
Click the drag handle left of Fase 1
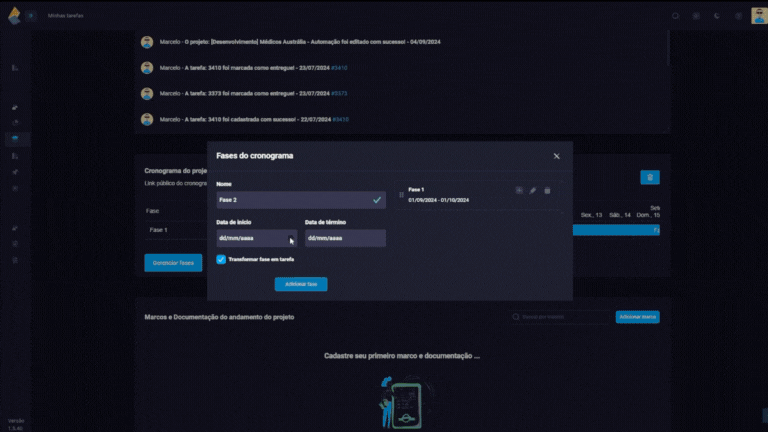coord(401,195)
